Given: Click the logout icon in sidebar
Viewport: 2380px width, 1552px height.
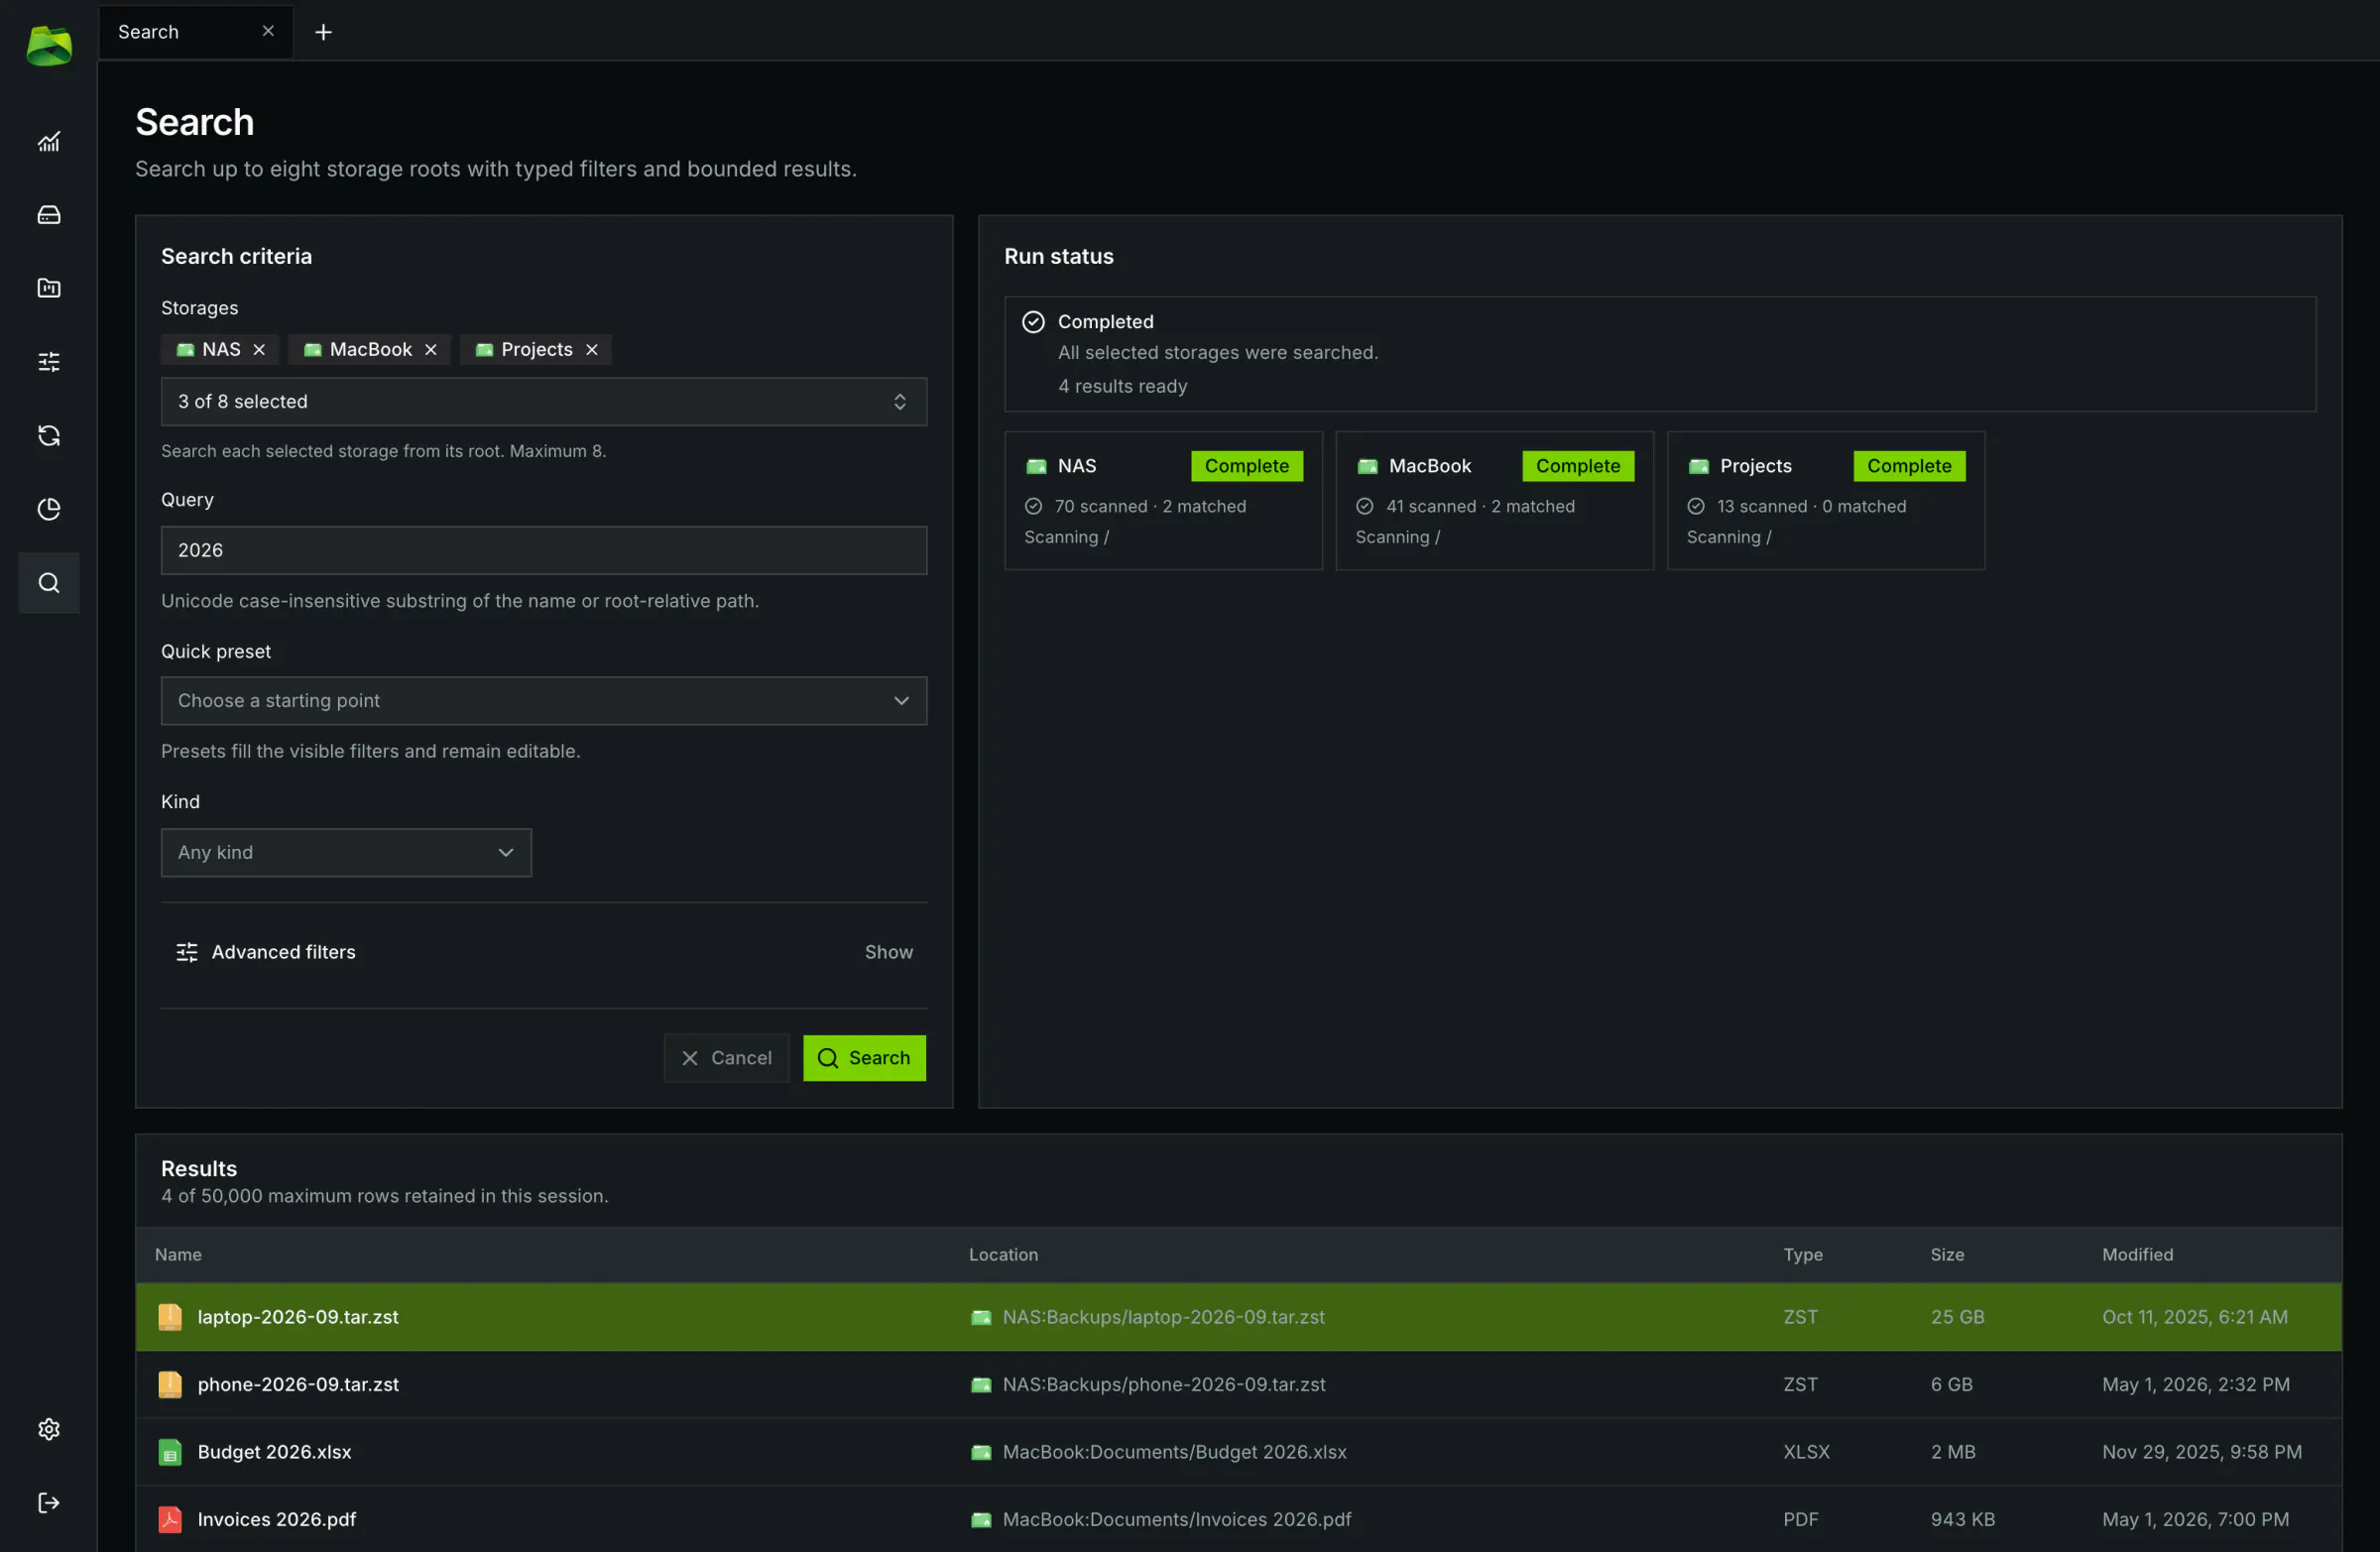Looking at the screenshot, I should pos(48,1503).
